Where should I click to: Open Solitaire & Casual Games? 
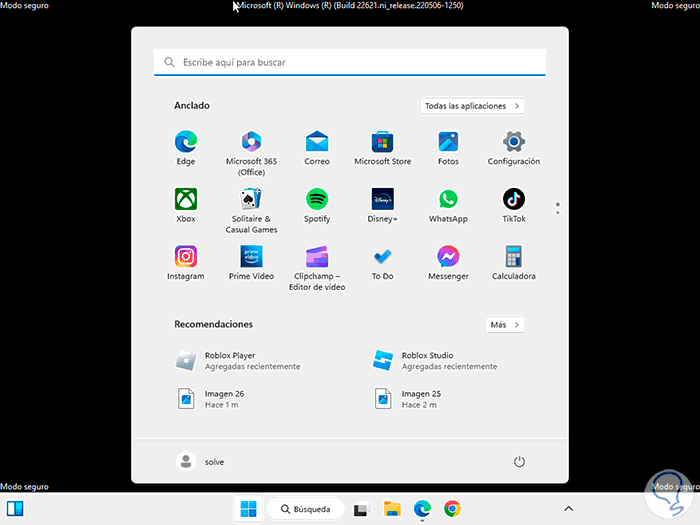point(251,211)
